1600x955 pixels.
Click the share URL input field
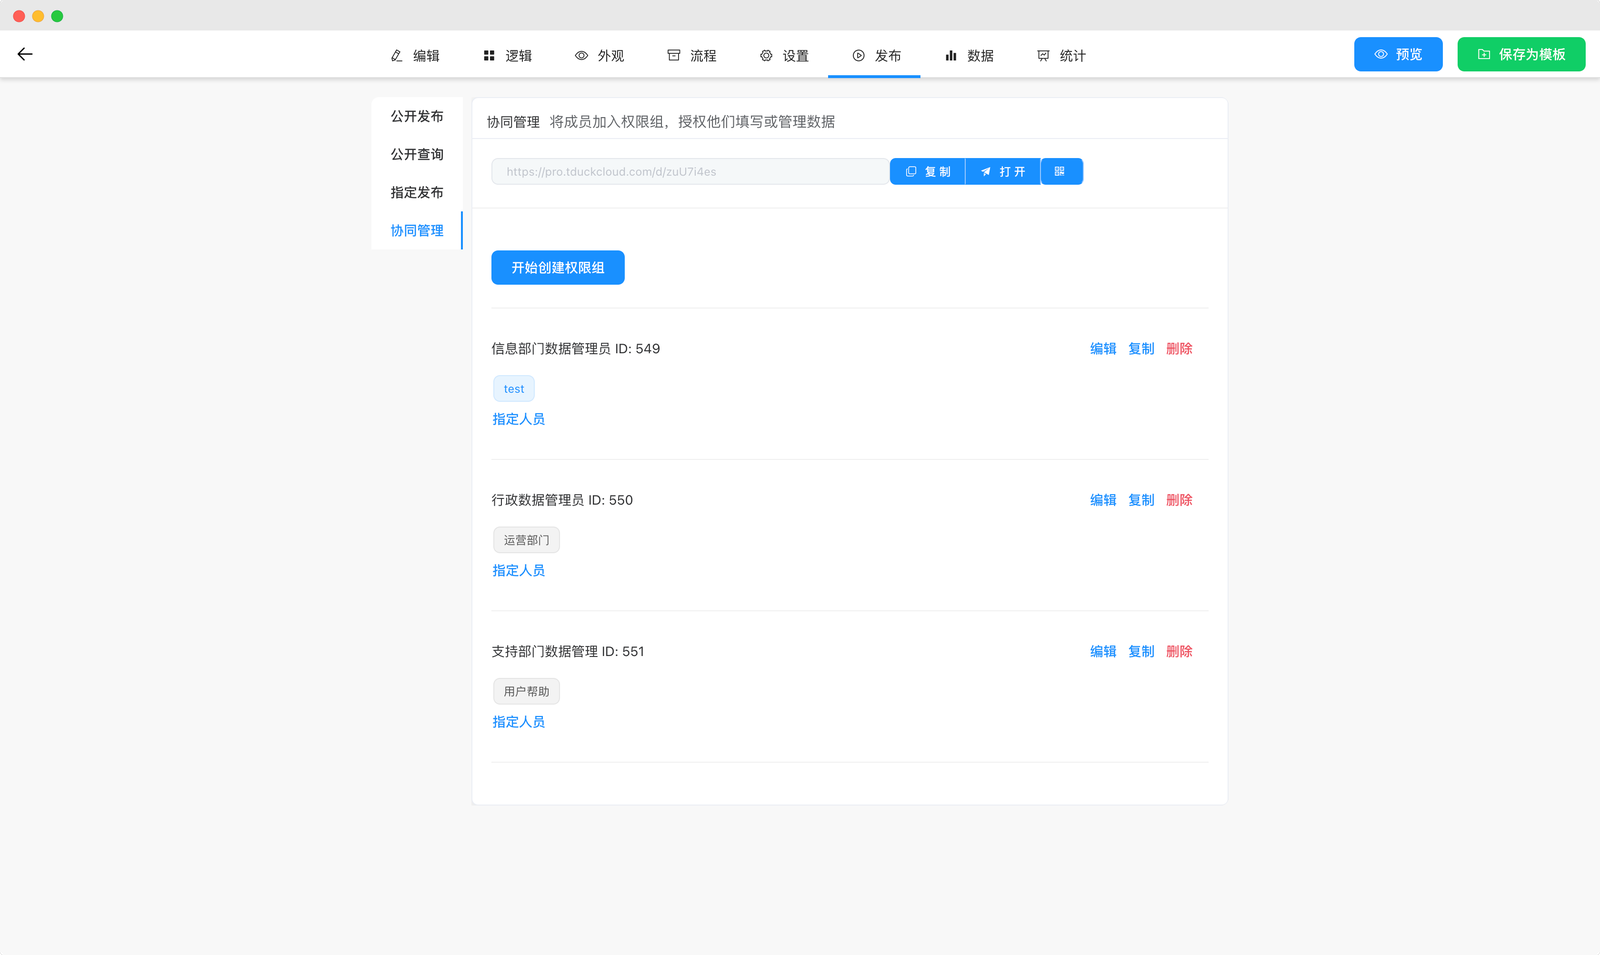[690, 172]
